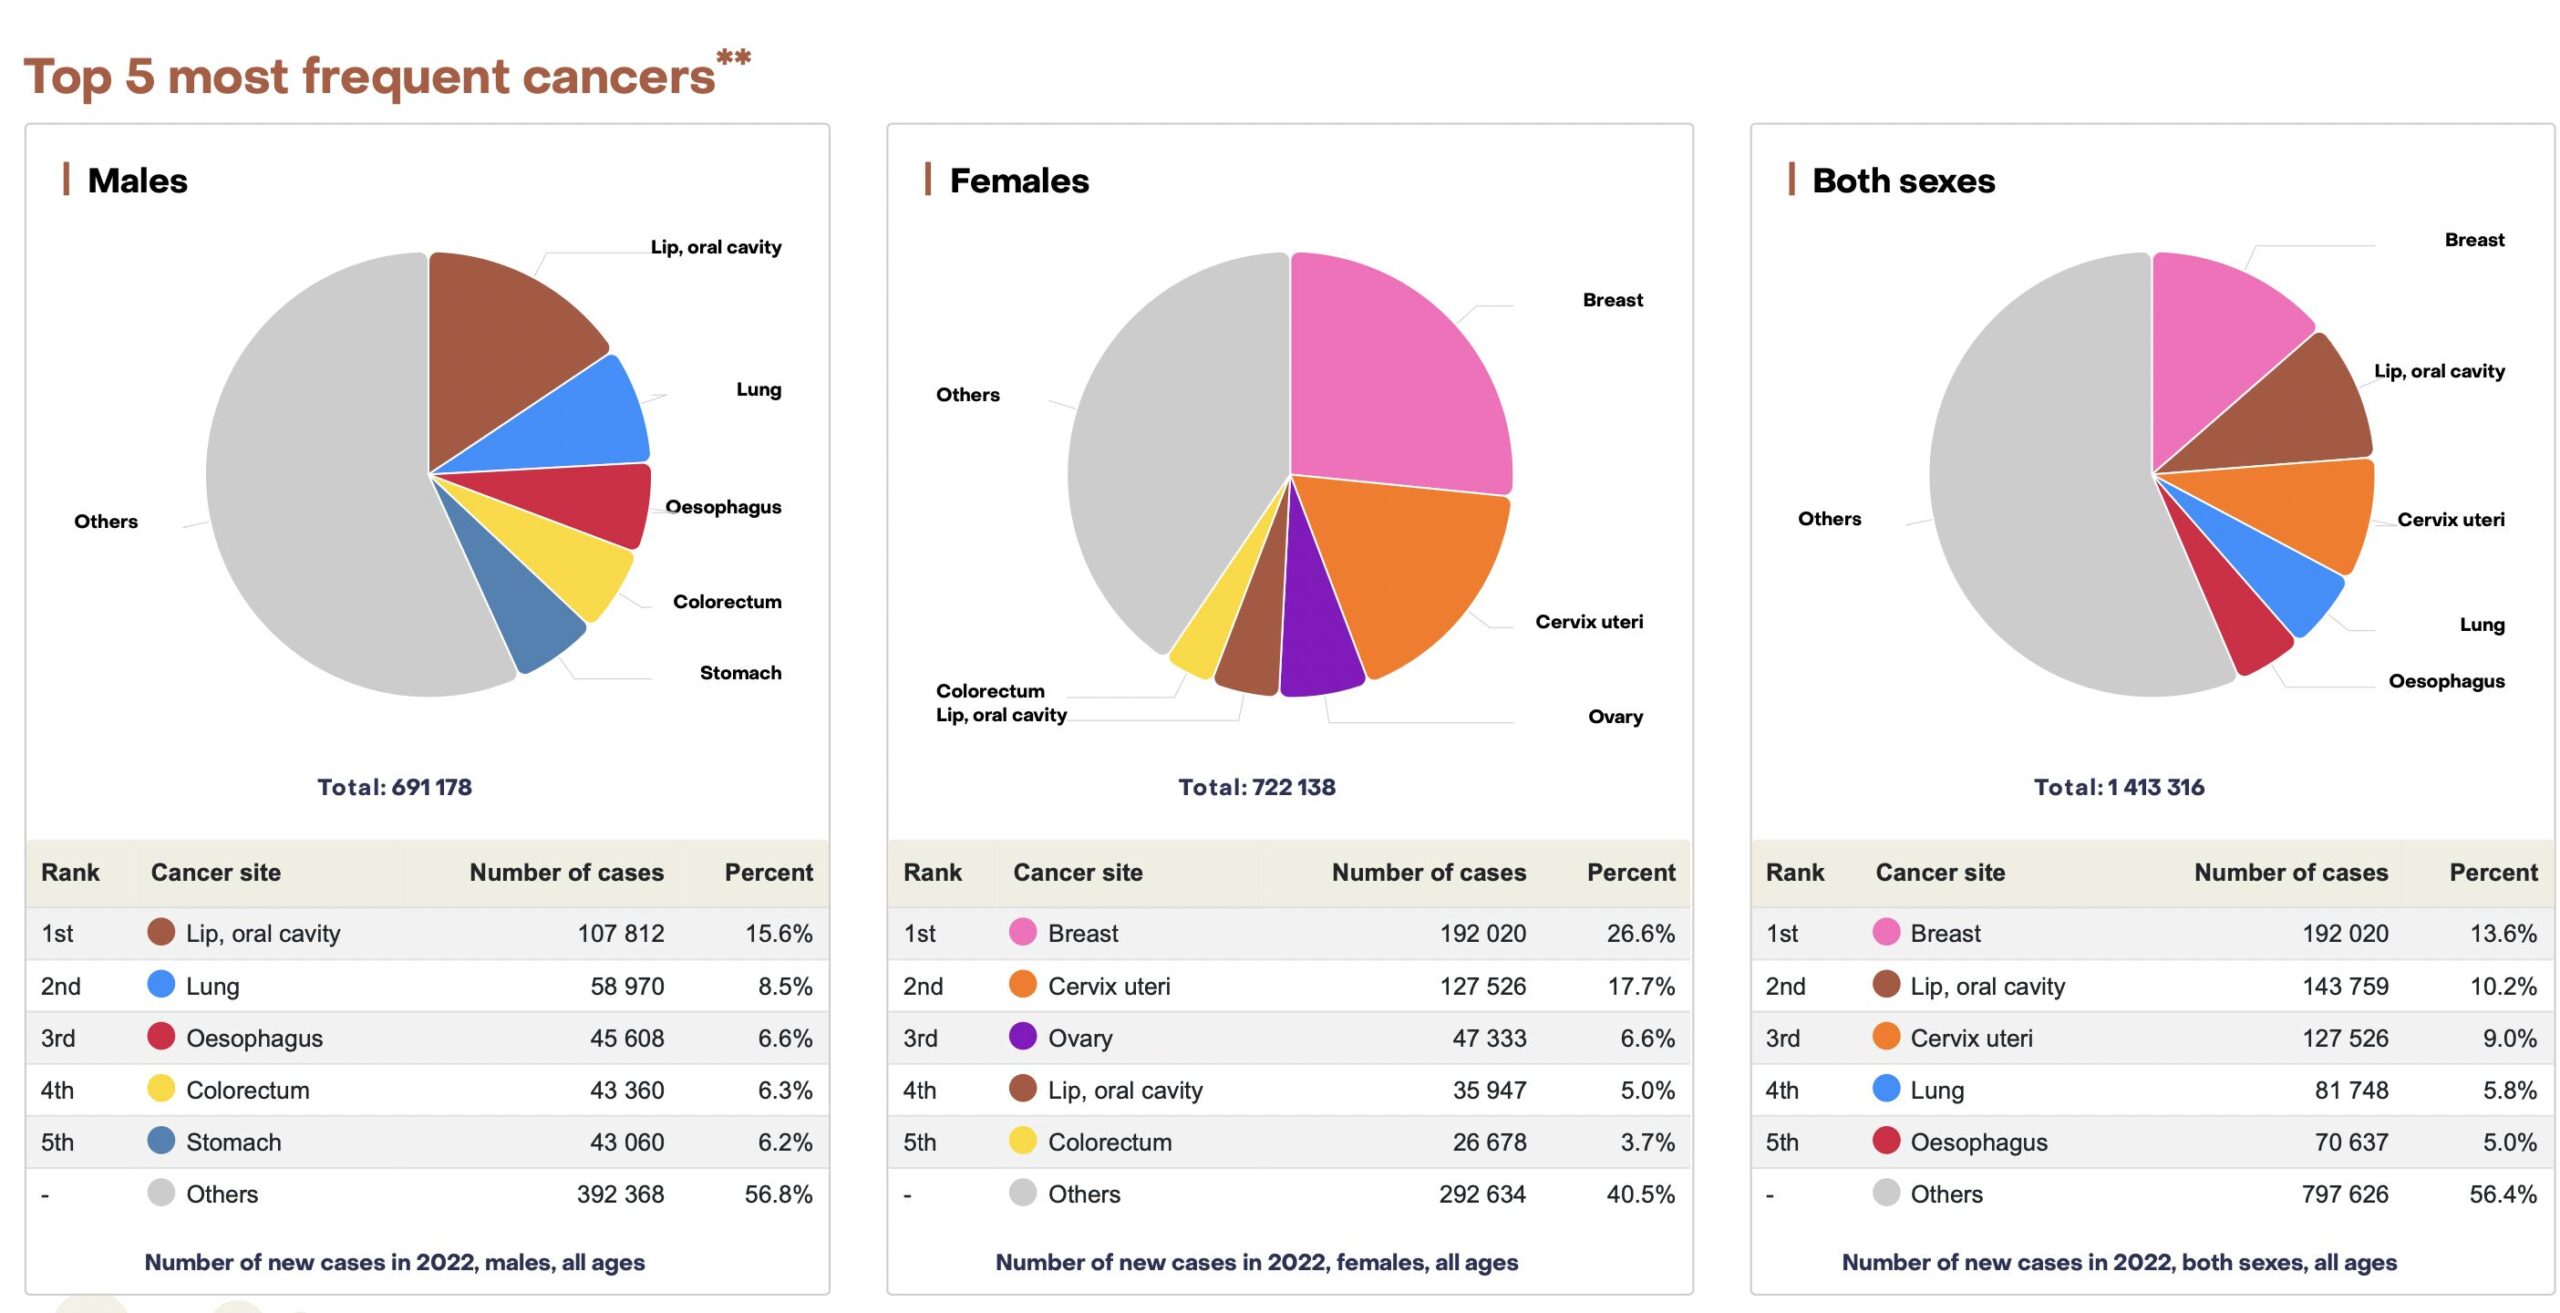This screenshot has height=1313, width=2560.
Task: Click the yellow Colorectum dot in Females table
Action: click(x=1022, y=1140)
